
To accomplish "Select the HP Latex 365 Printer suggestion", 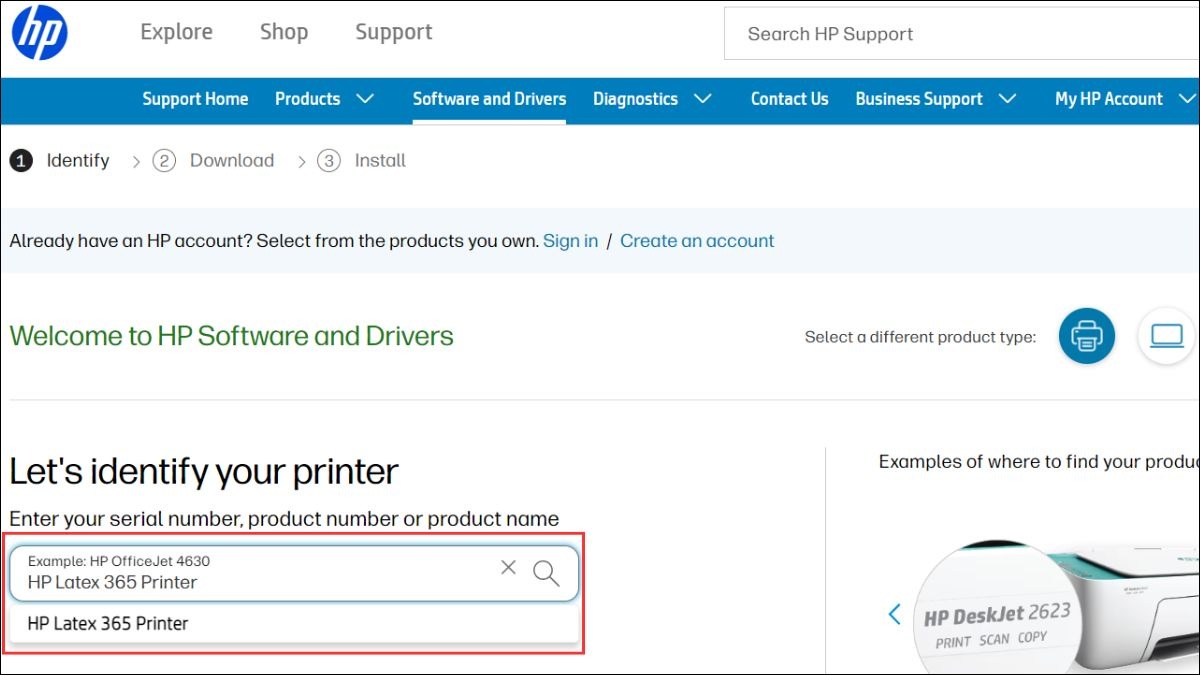I will [294, 623].
